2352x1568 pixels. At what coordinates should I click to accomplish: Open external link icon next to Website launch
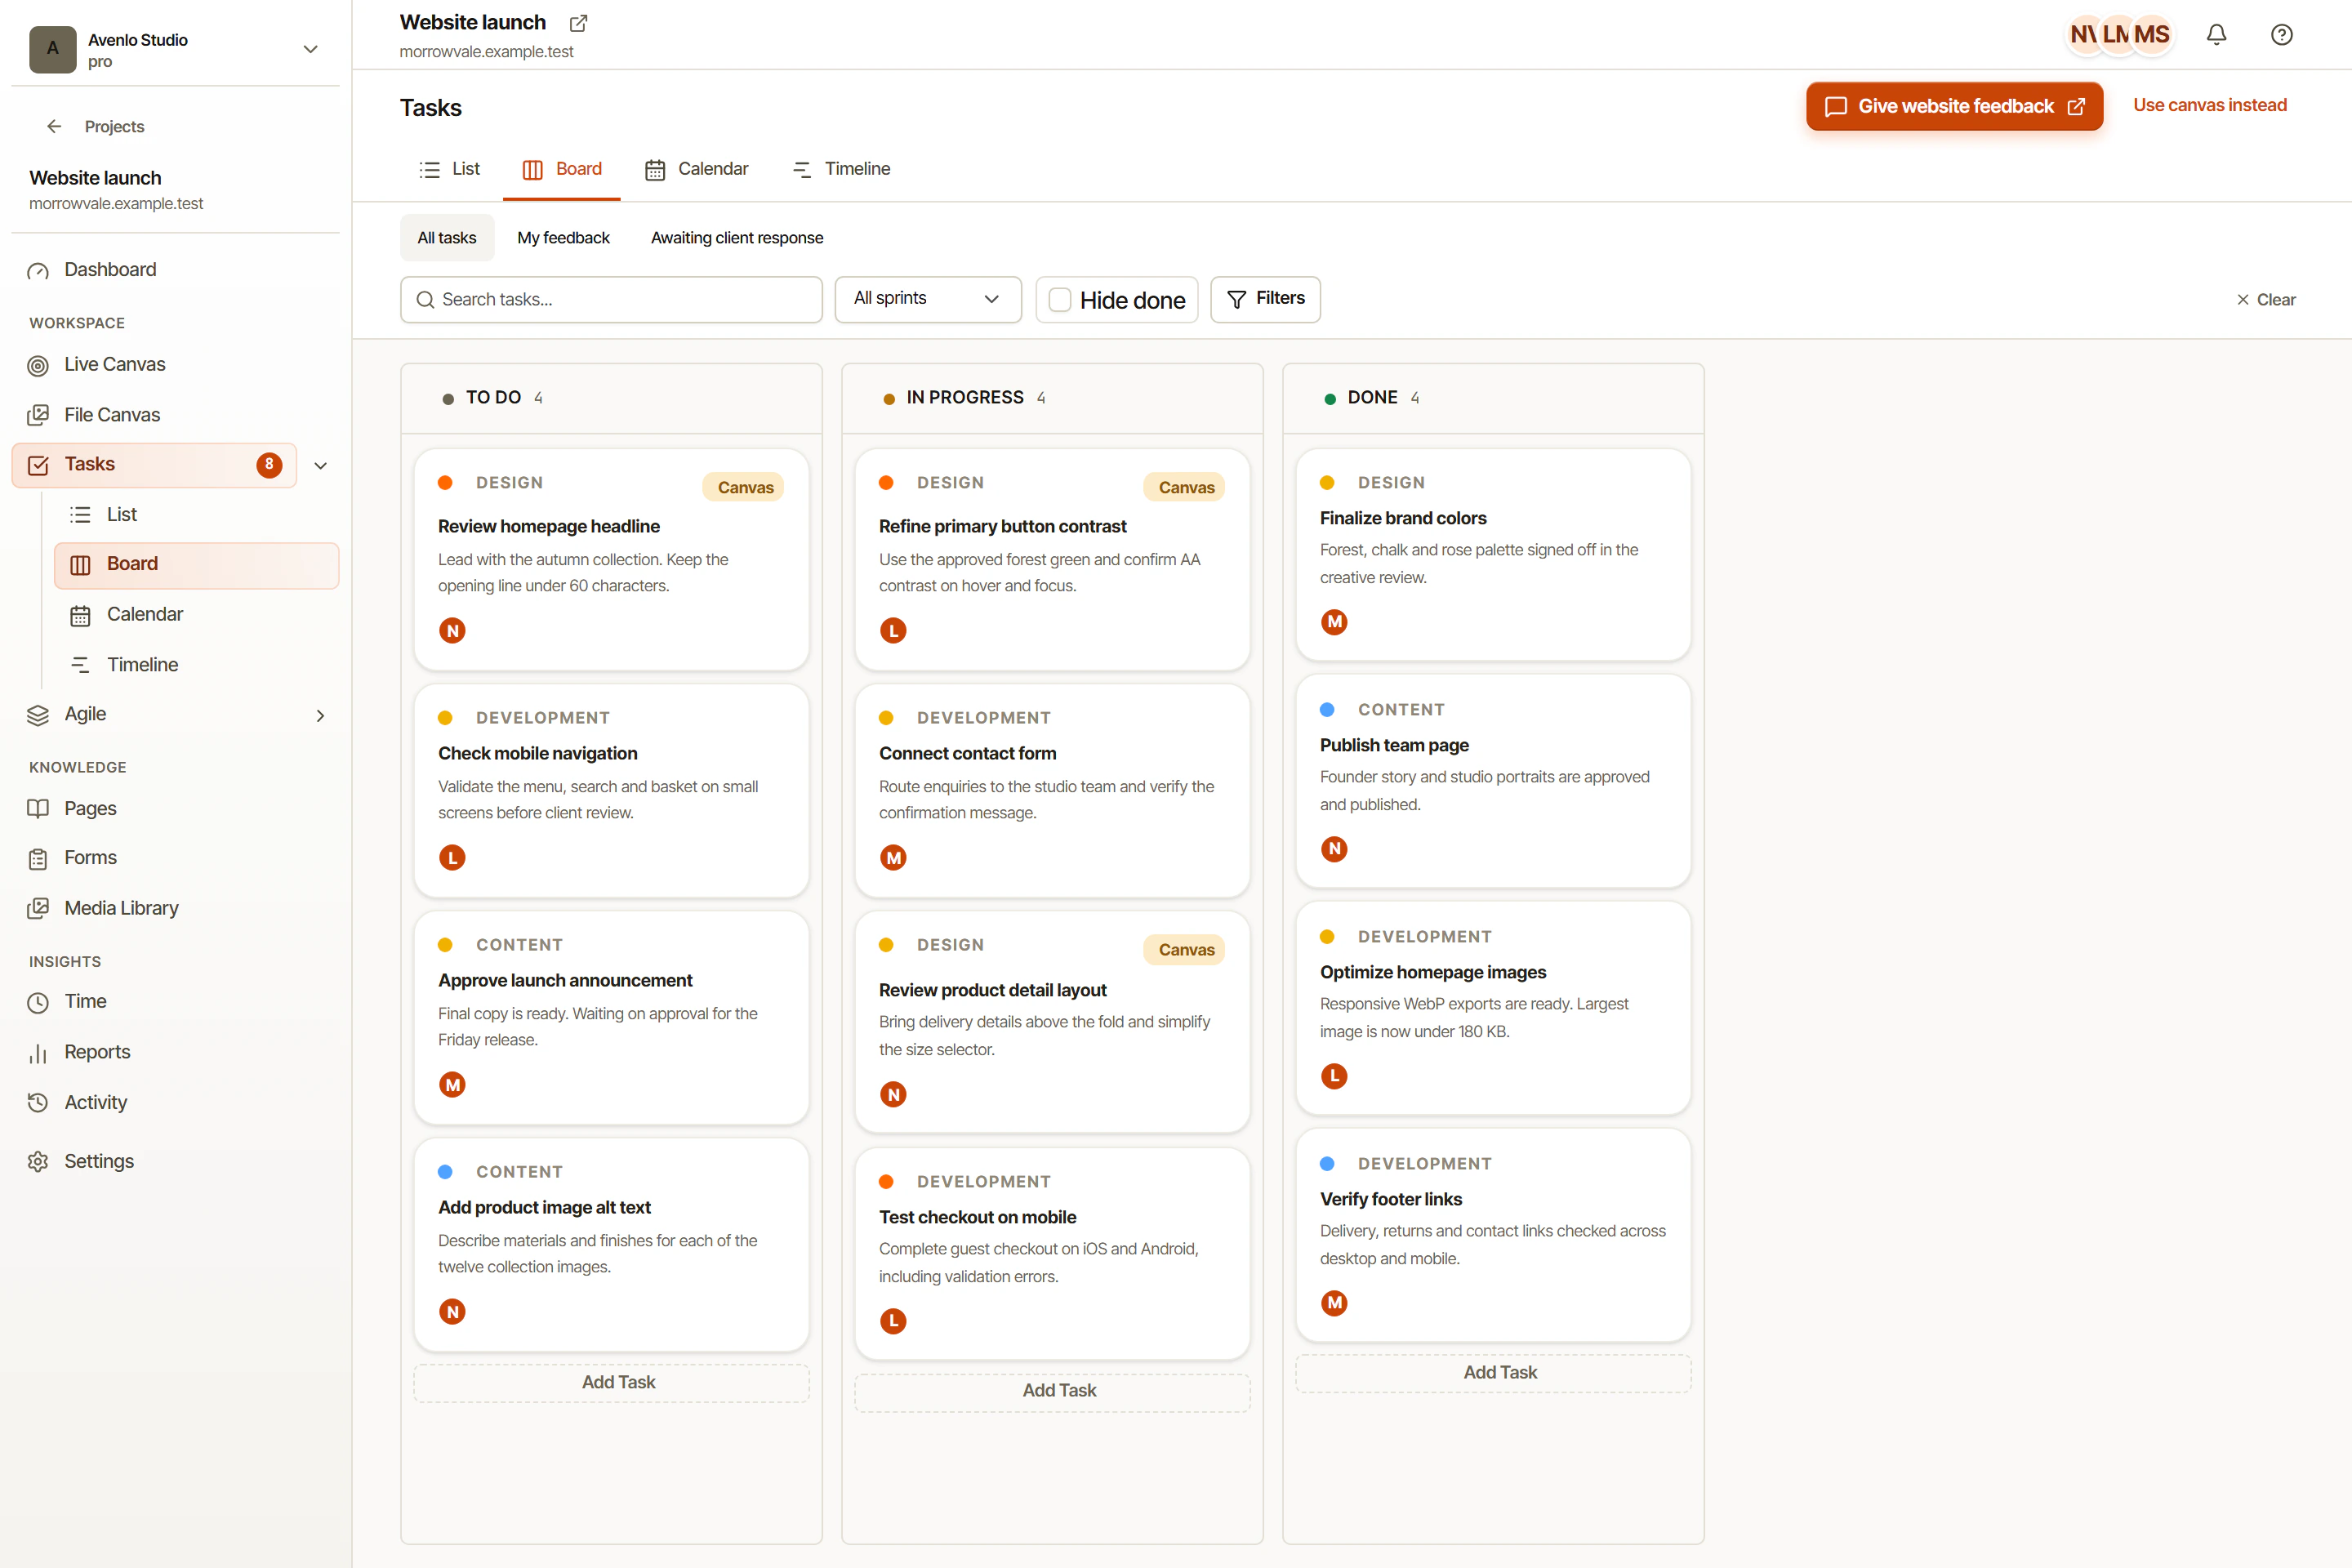pos(578,23)
